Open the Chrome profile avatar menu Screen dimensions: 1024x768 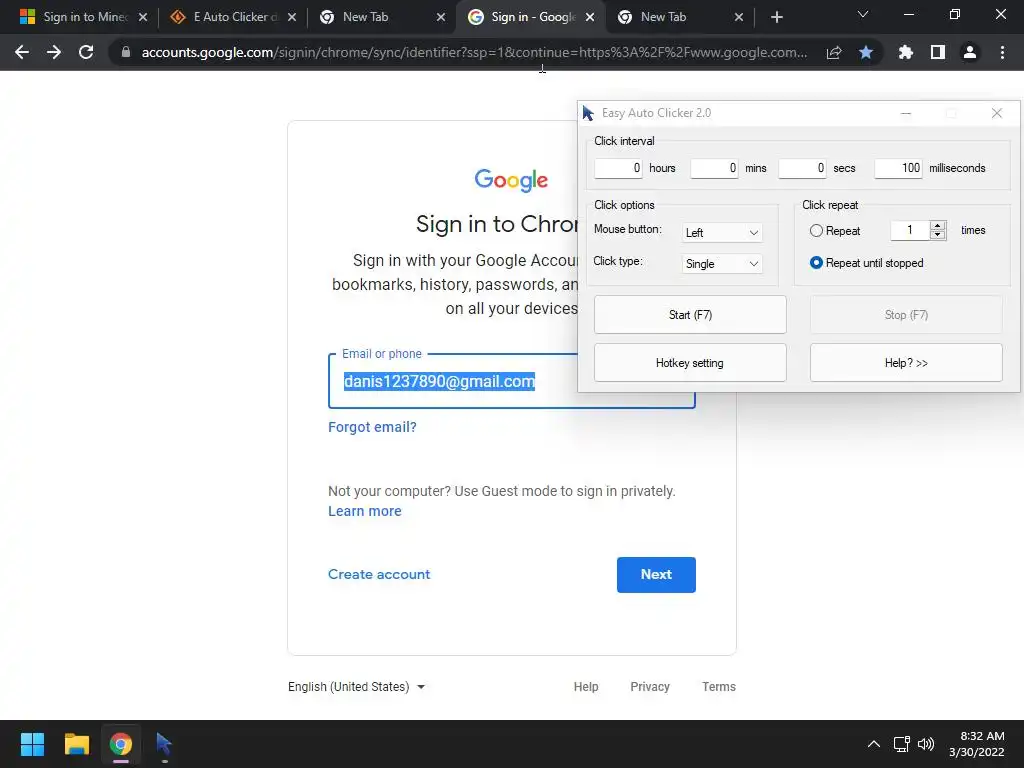(x=970, y=52)
